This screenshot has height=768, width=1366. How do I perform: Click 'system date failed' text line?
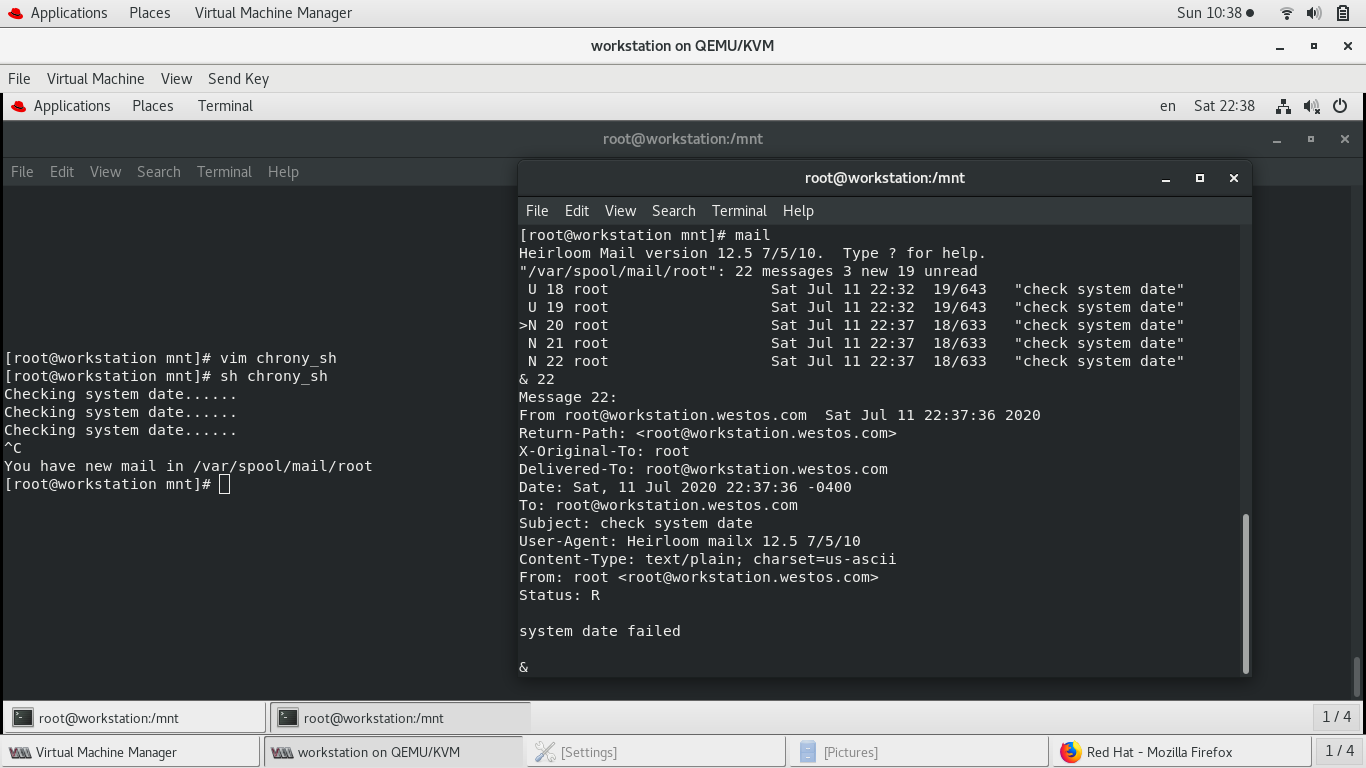[600, 631]
